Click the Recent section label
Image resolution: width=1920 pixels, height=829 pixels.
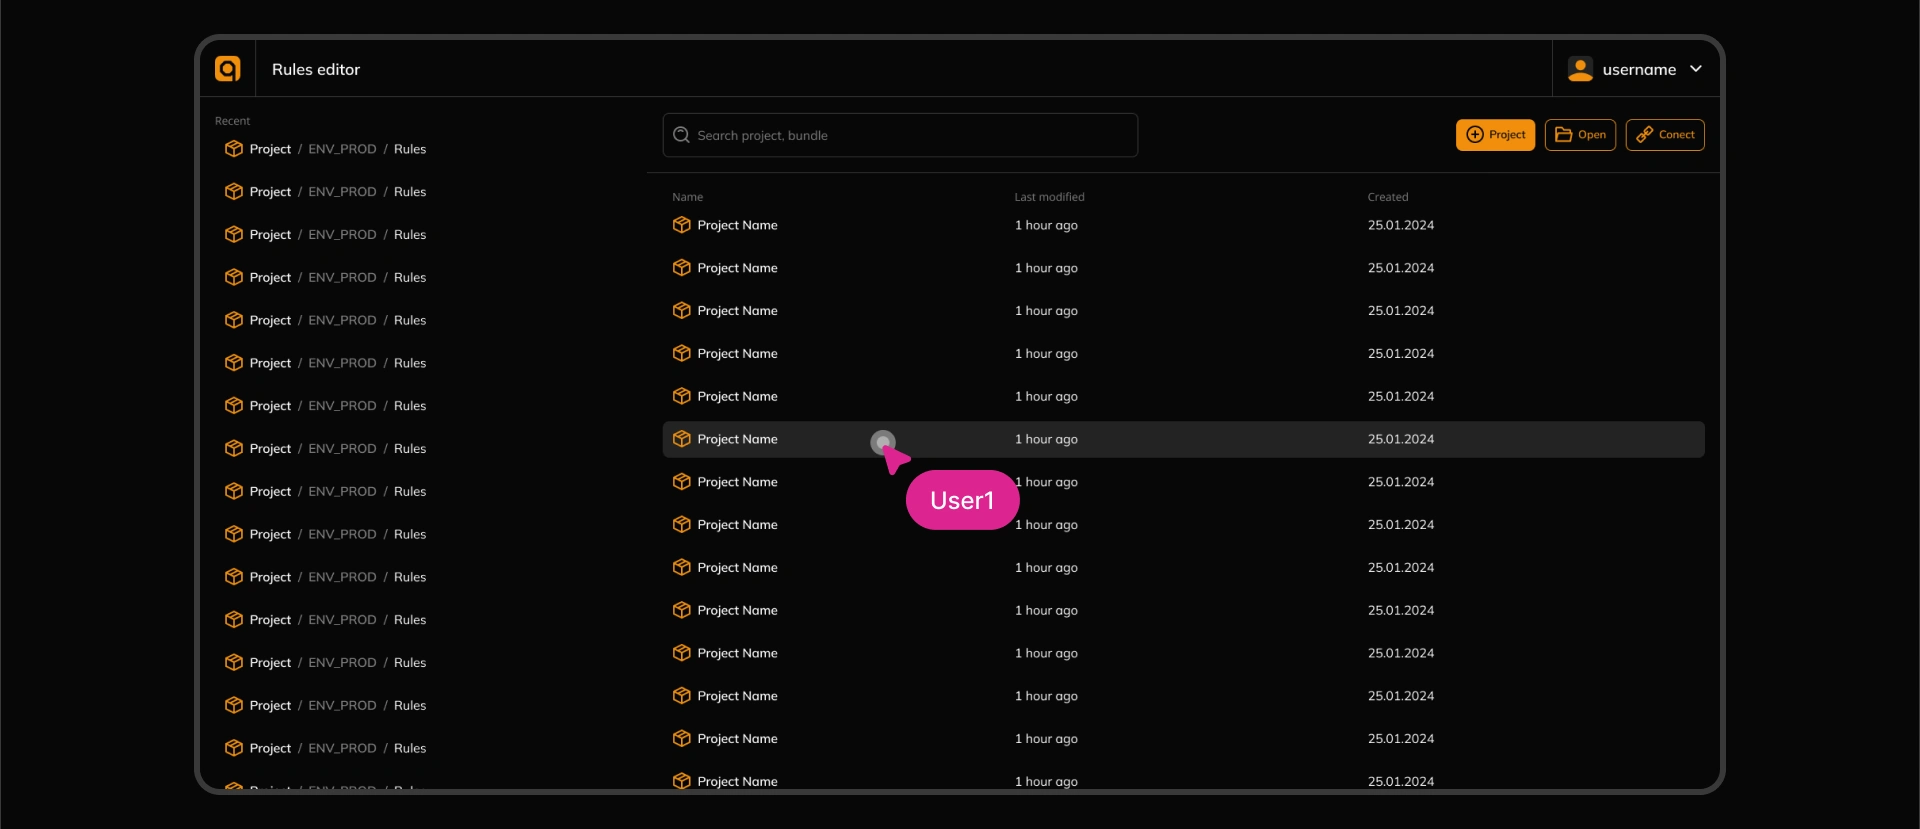(x=232, y=121)
